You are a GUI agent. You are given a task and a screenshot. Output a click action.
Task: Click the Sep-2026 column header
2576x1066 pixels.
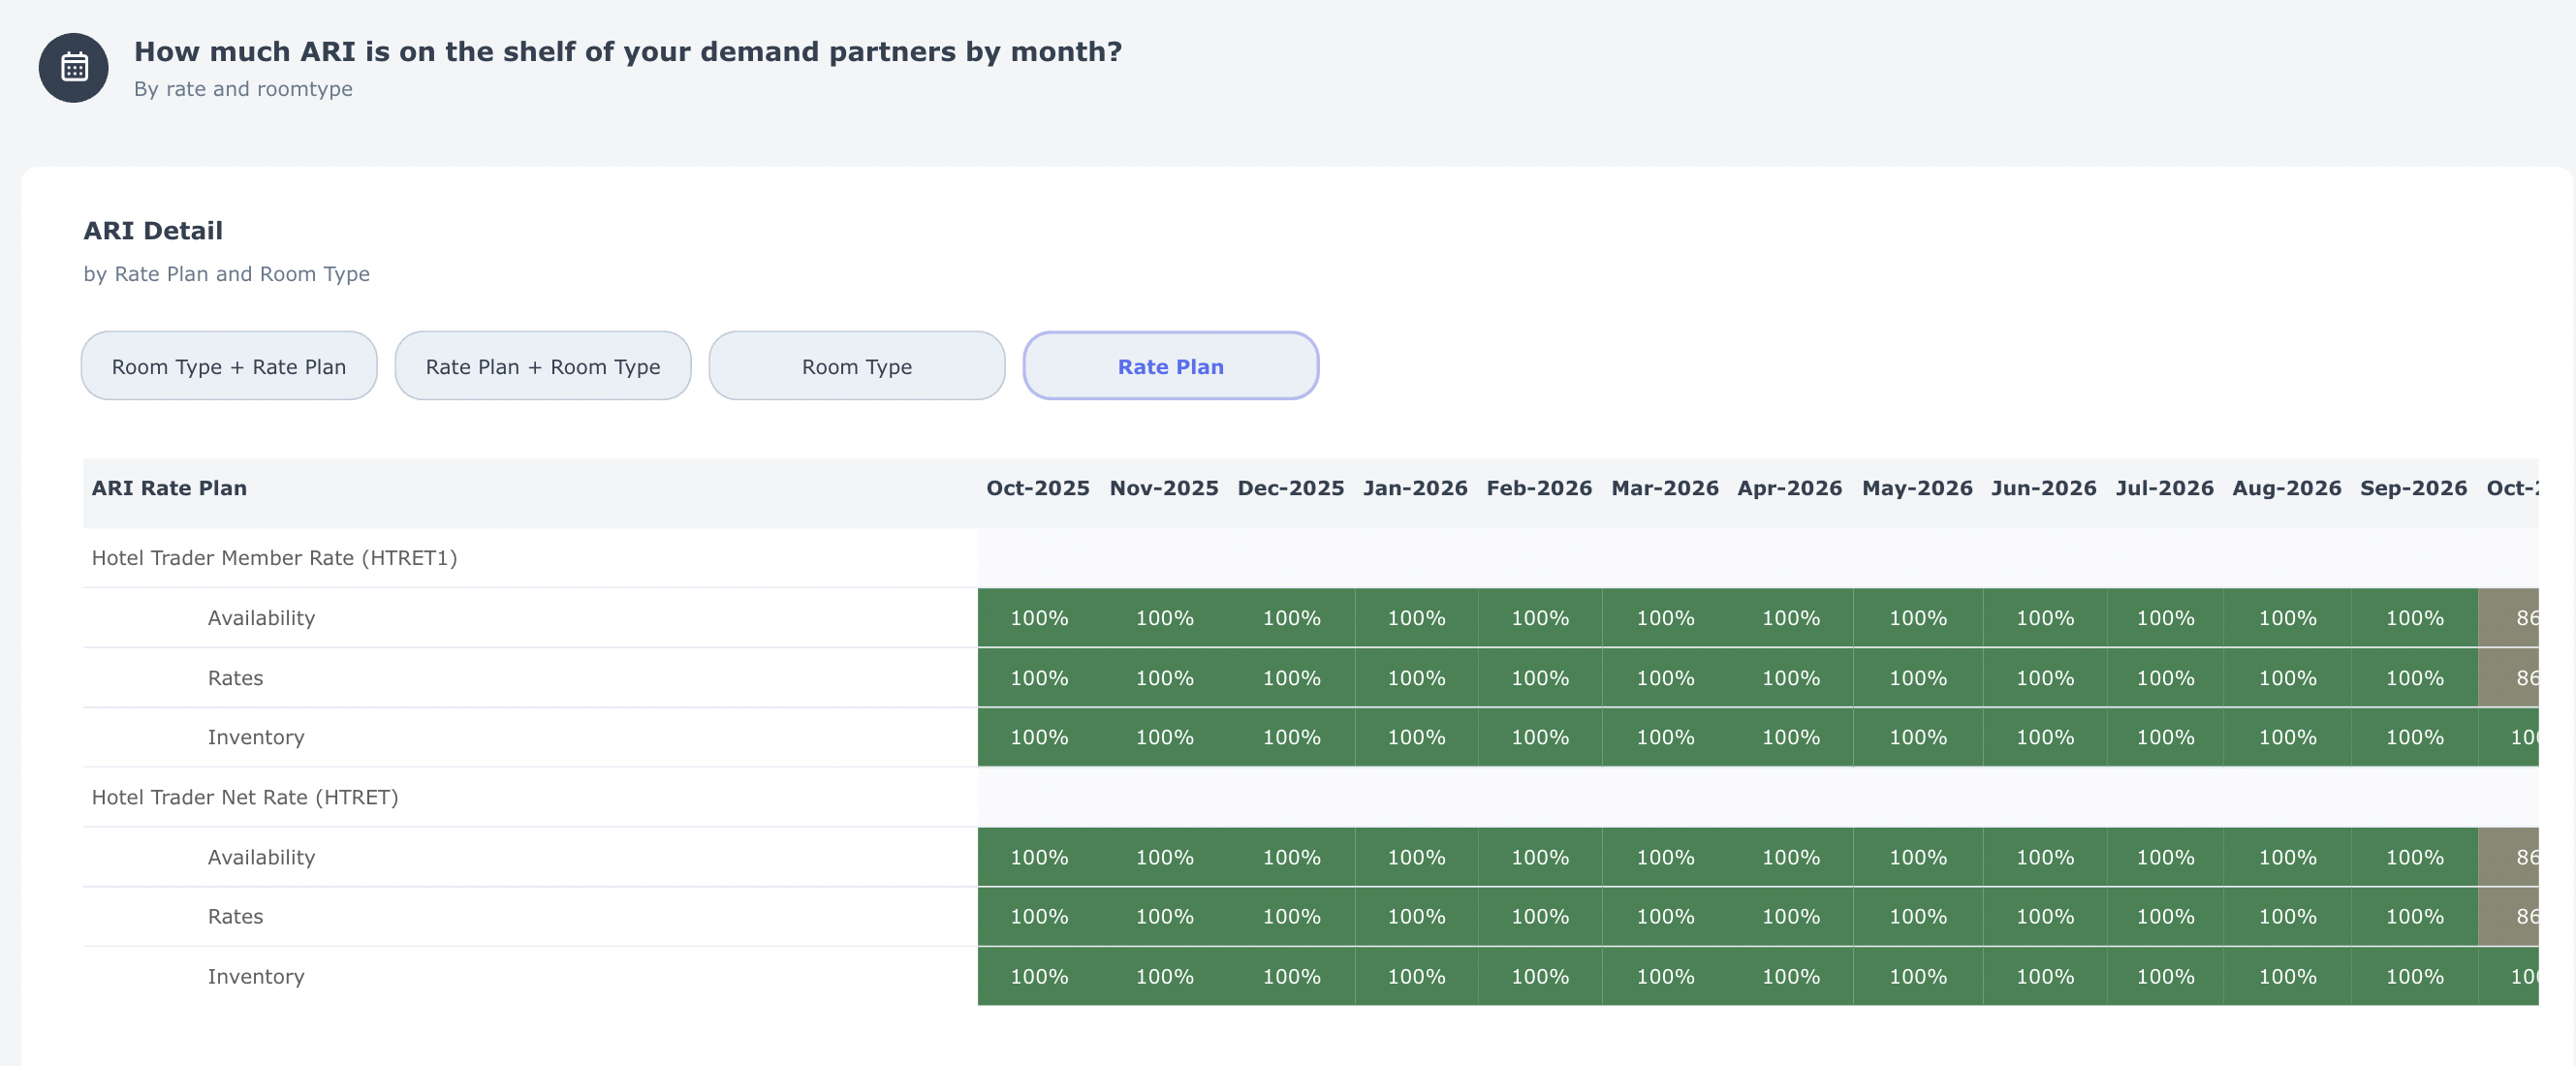[2412, 488]
